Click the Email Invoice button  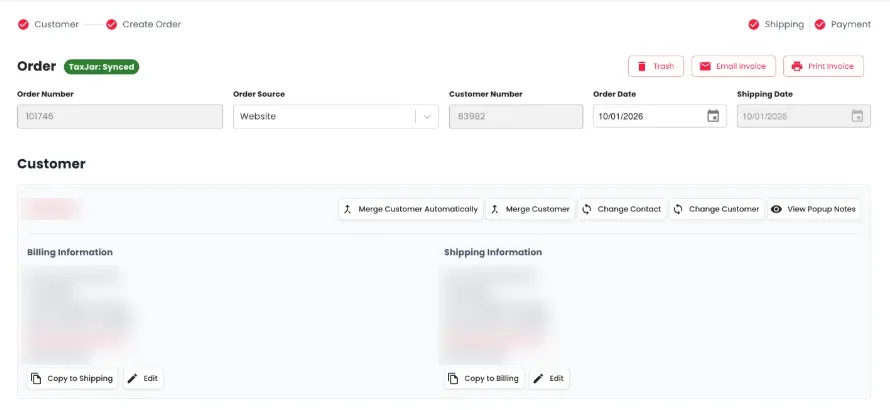point(733,66)
